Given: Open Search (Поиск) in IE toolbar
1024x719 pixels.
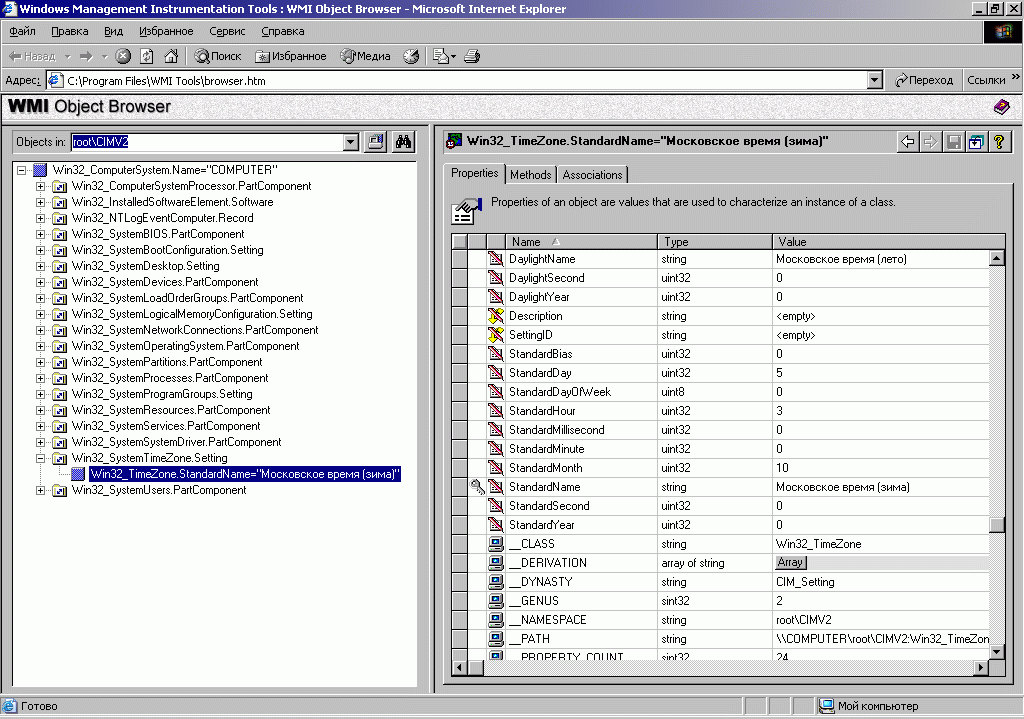Looking at the screenshot, I should pyautogui.click(x=219, y=56).
